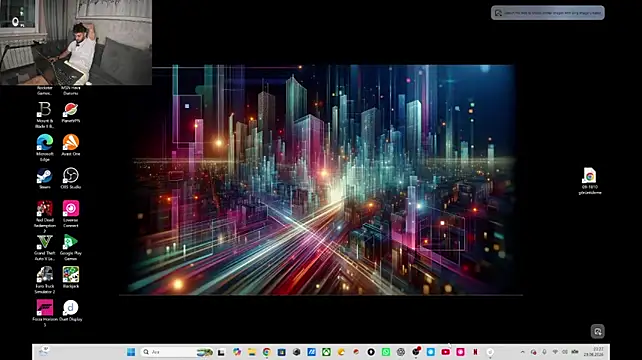Open Copilot from the taskbar
Image resolution: width=642 pixels, height=360 pixels.
click(237, 352)
